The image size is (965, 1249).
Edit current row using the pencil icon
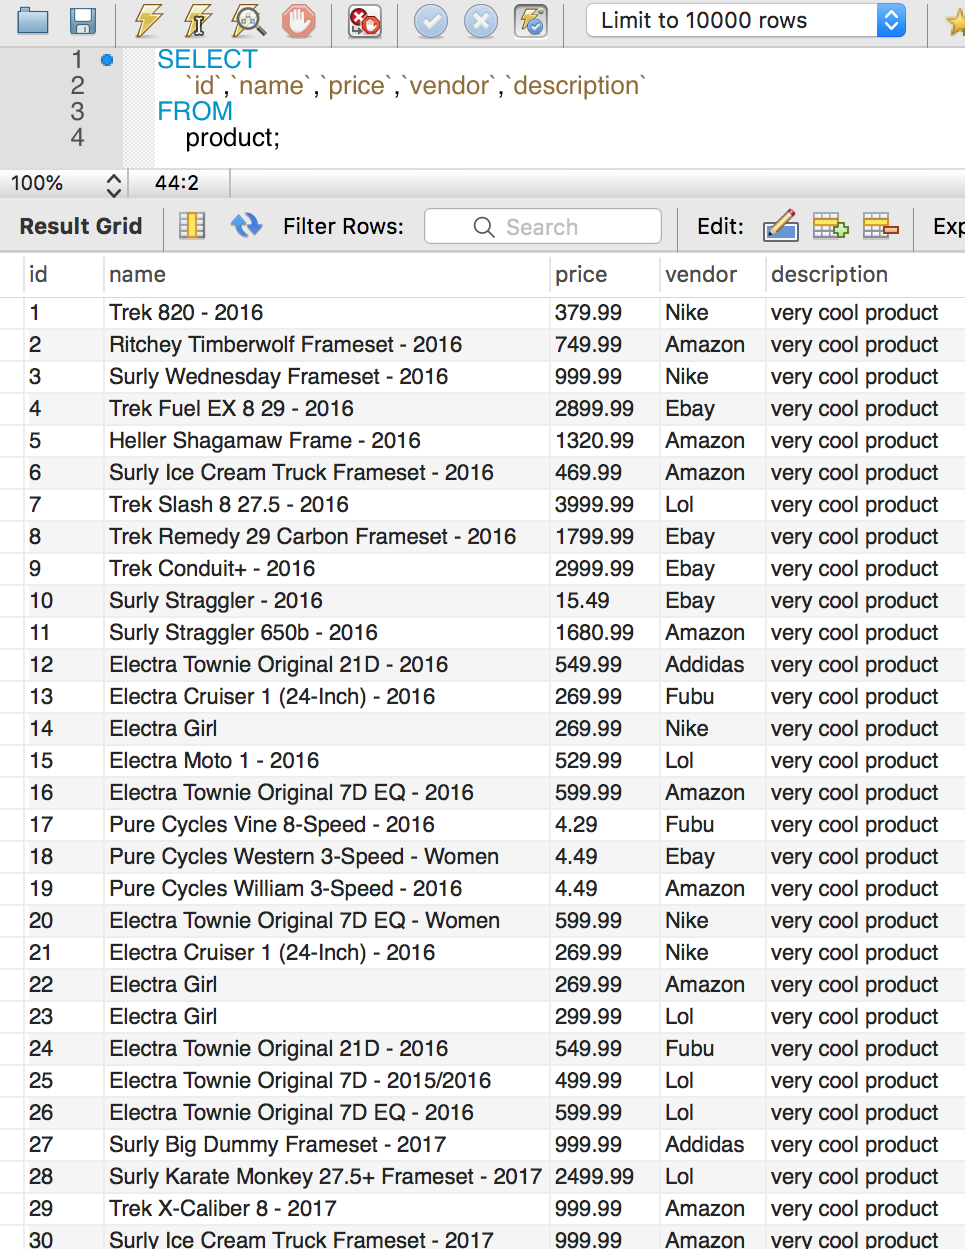pos(780,226)
